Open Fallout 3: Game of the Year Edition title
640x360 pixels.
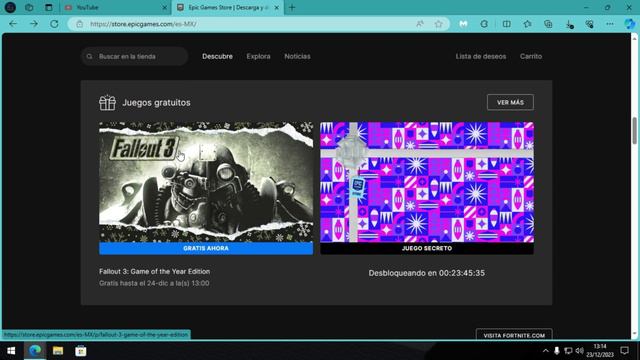[154, 271]
